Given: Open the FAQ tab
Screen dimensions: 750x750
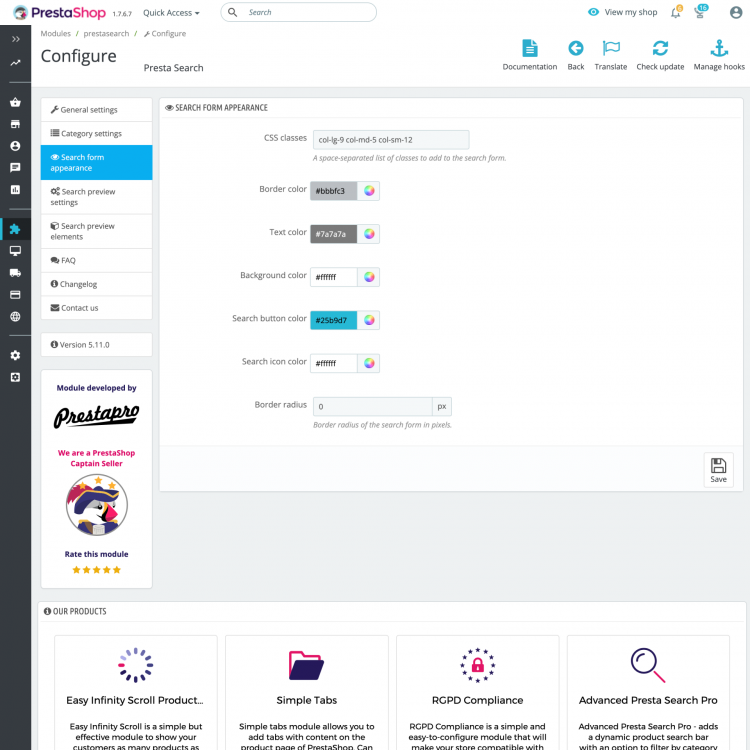Looking at the screenshot, I should tap(97, 260).
